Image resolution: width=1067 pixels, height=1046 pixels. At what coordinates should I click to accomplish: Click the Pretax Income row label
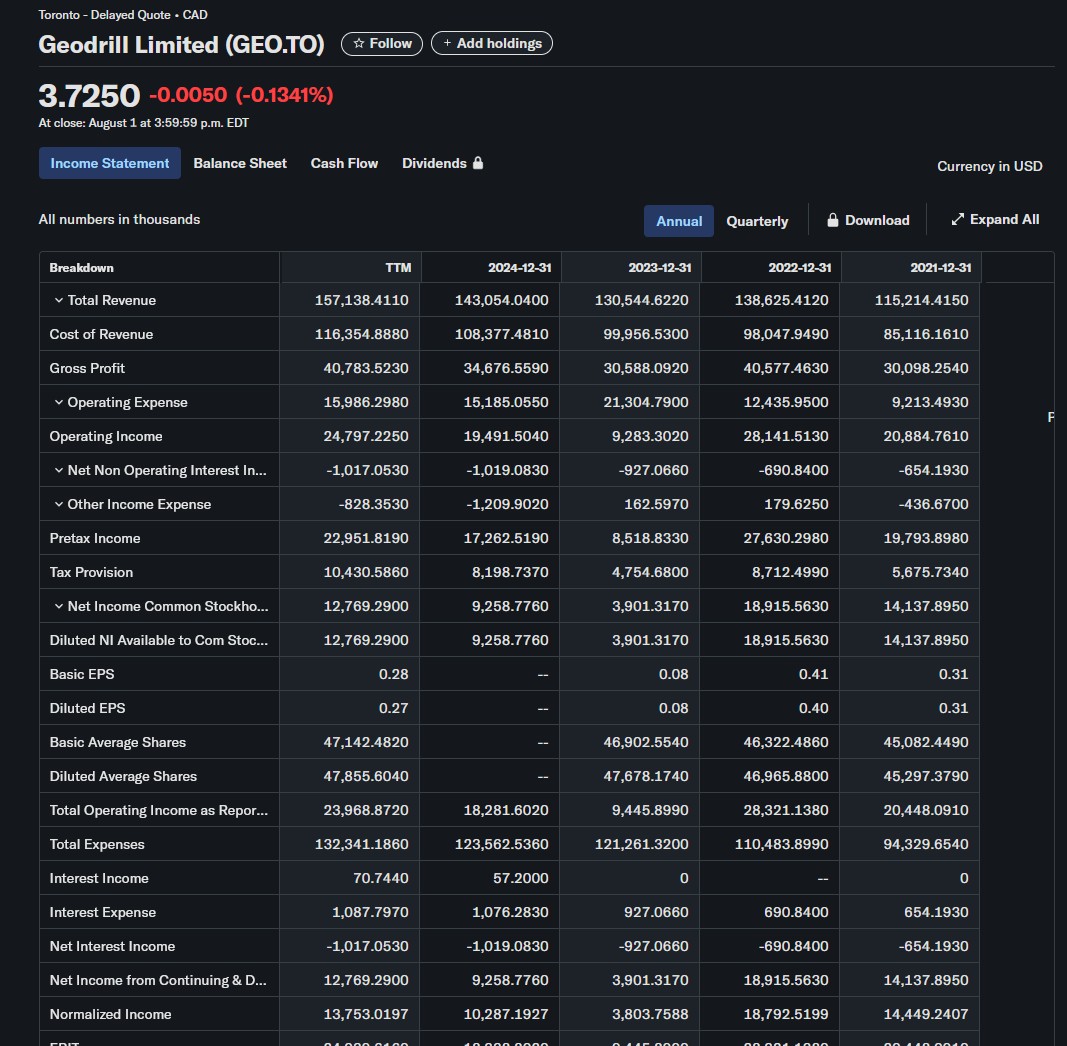click(x=95, y=538)
